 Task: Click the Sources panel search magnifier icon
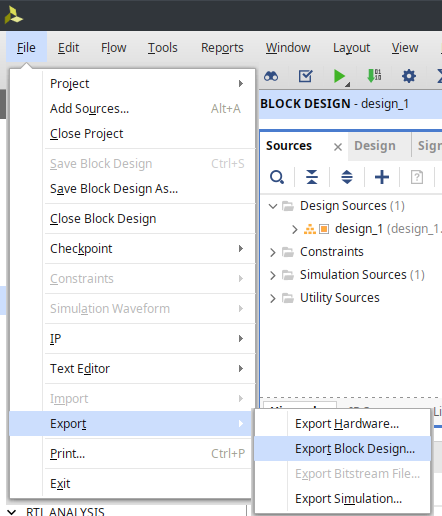coord(277,177)
